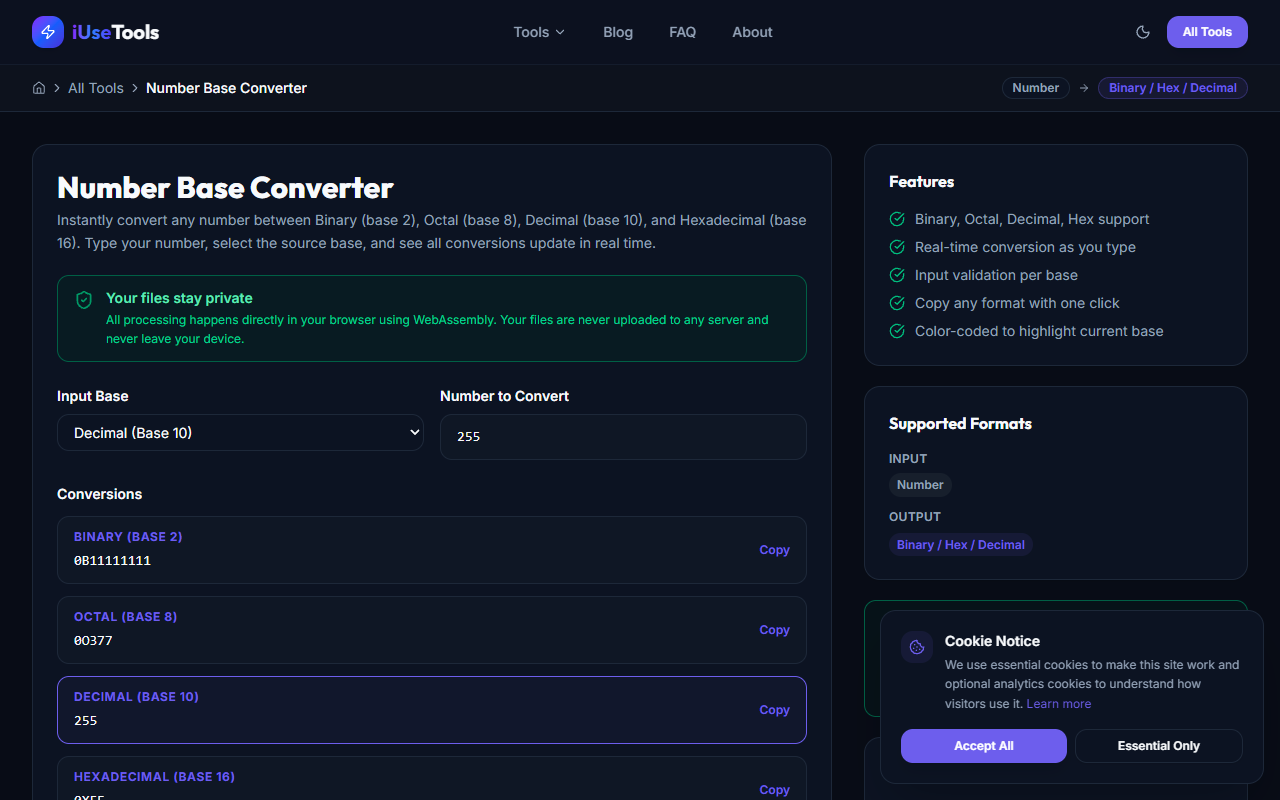Click the All Tools breadcrumb link
Viewport: 1280px width, 800px height.
click(x=96, y=88)
